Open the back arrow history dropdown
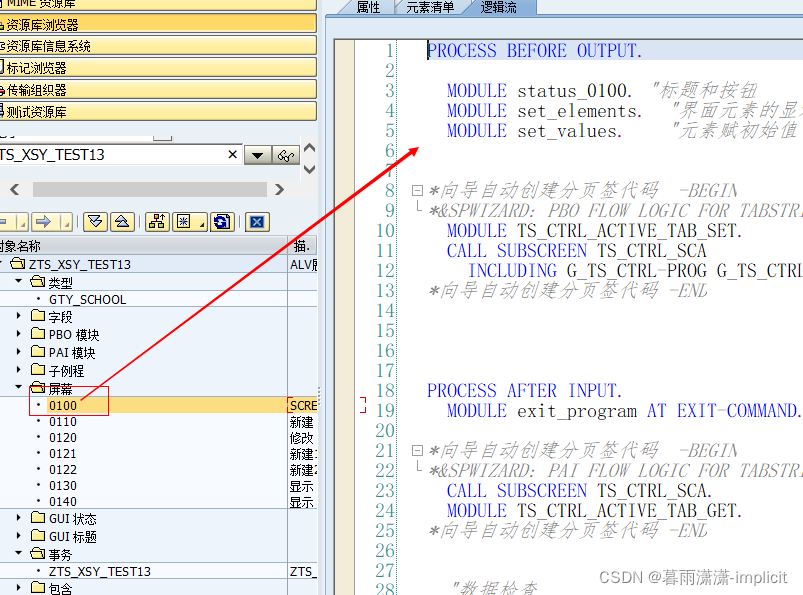 click(22, 222)
